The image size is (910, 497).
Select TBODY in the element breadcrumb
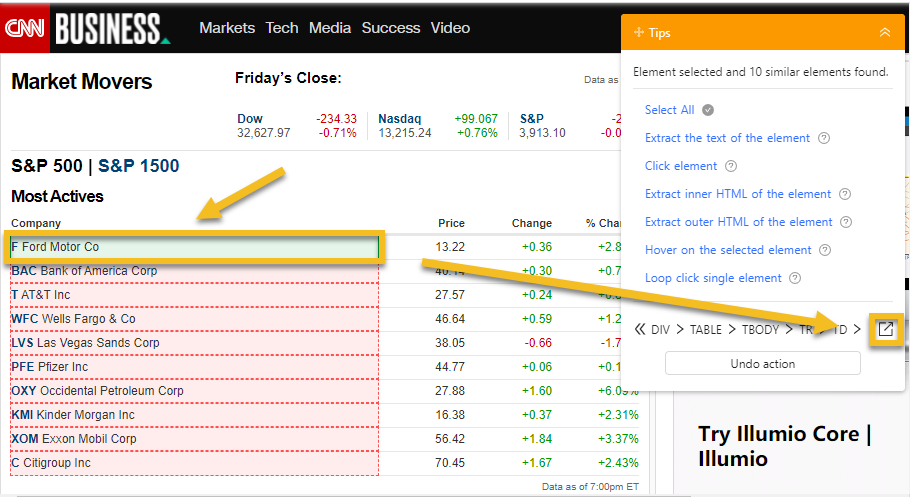[x=760, y=330]
